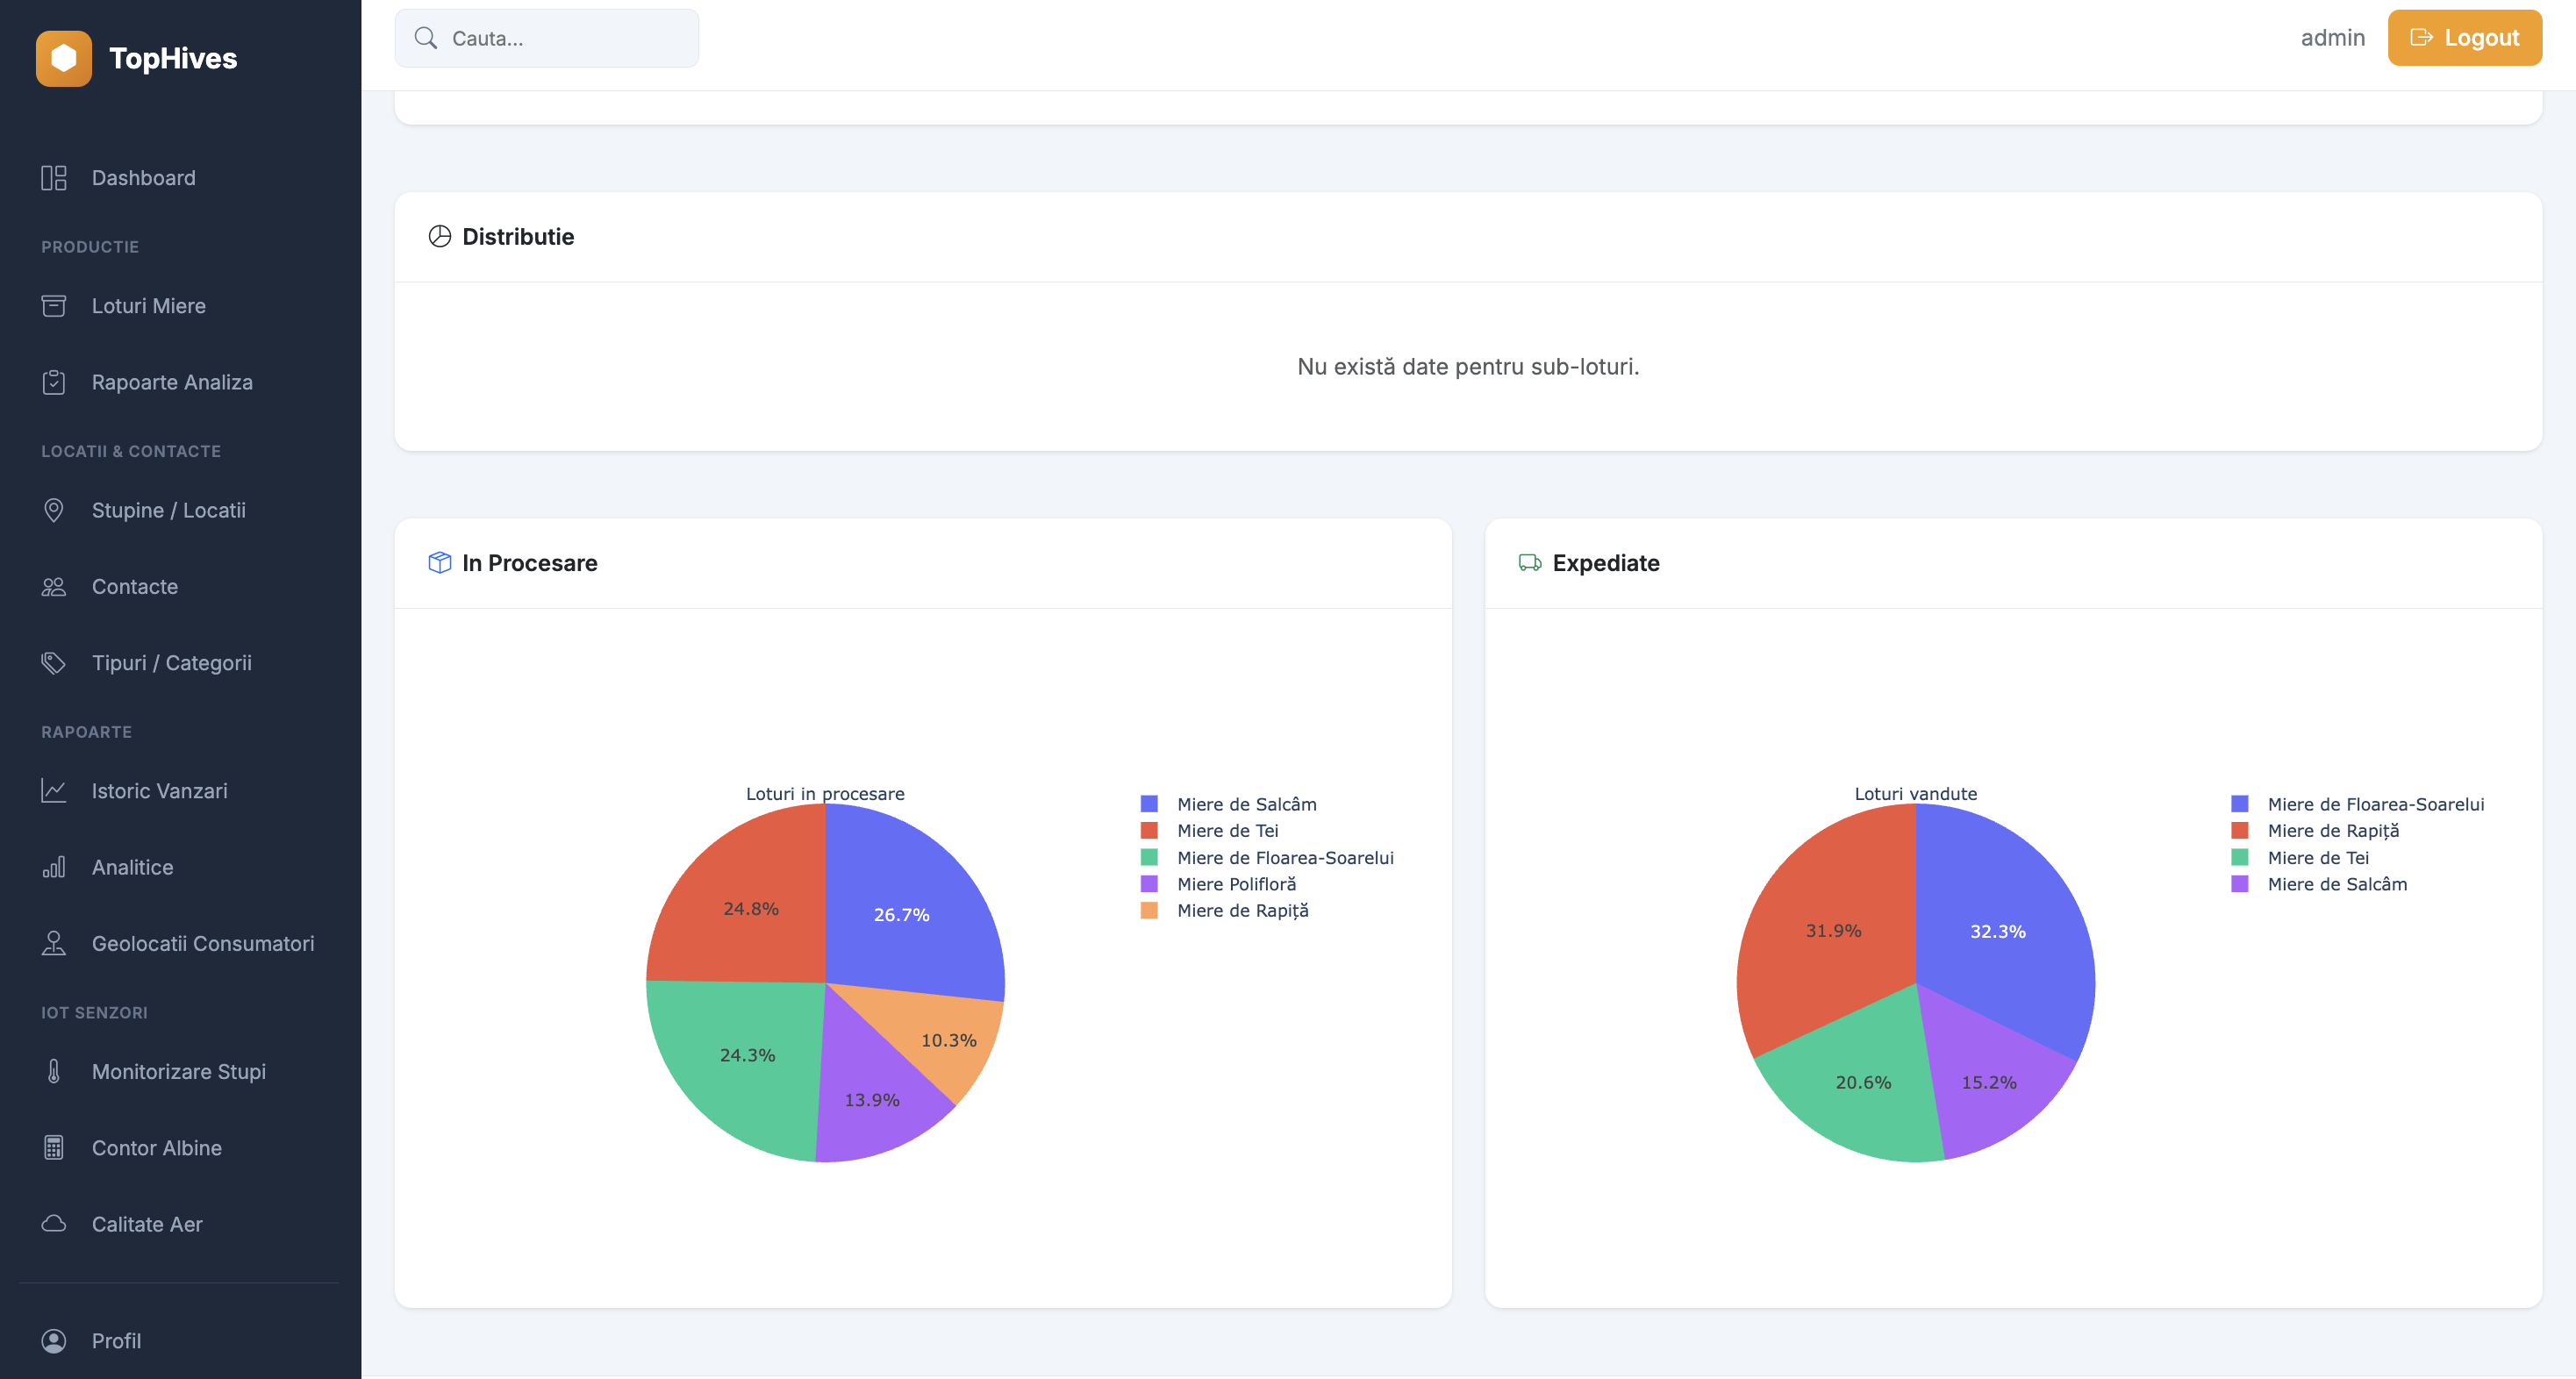Click the Monitorizare Stupi thermometer icon

pyautogui.click(x=54, y=1071)
